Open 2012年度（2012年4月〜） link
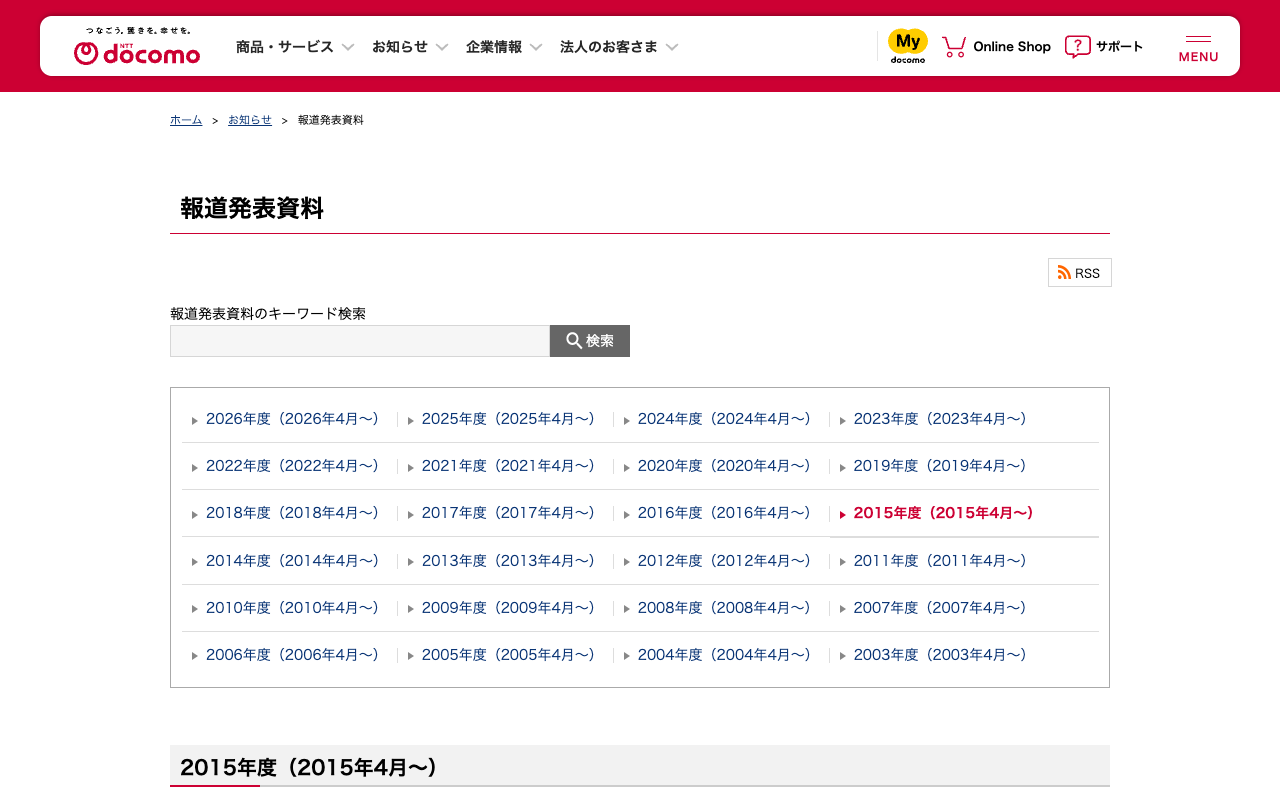 (724, 561)
